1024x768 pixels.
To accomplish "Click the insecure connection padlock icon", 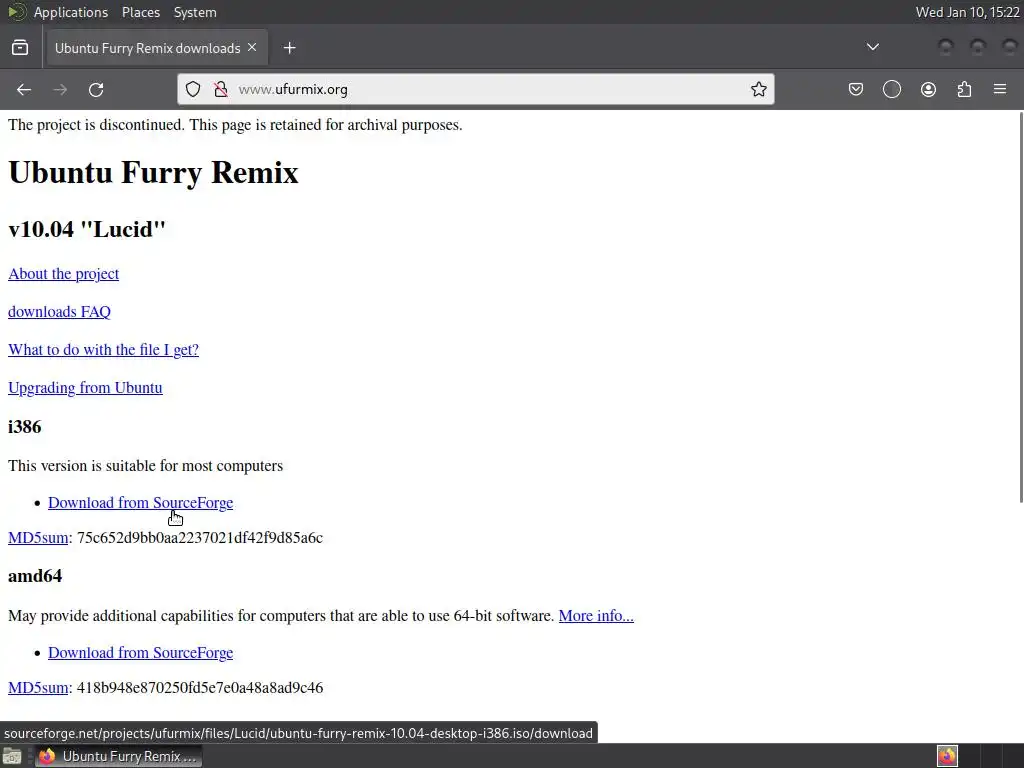I will pos(221,89).
